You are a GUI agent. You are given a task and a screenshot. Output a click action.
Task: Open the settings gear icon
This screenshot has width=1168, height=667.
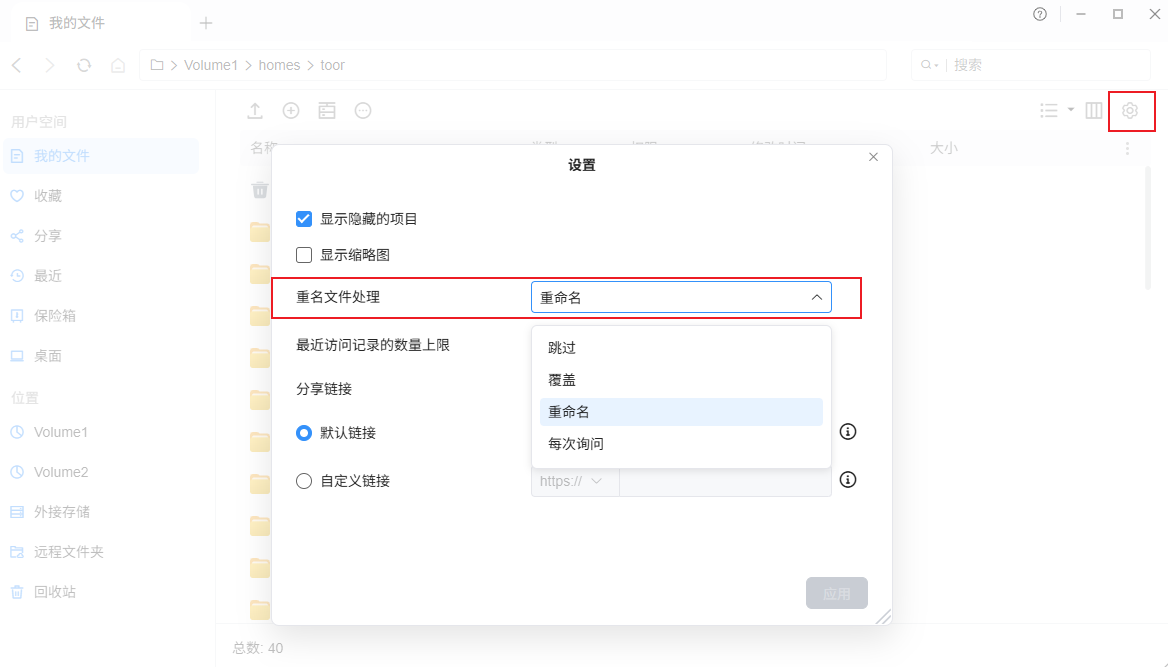[x=1130, y=111]
